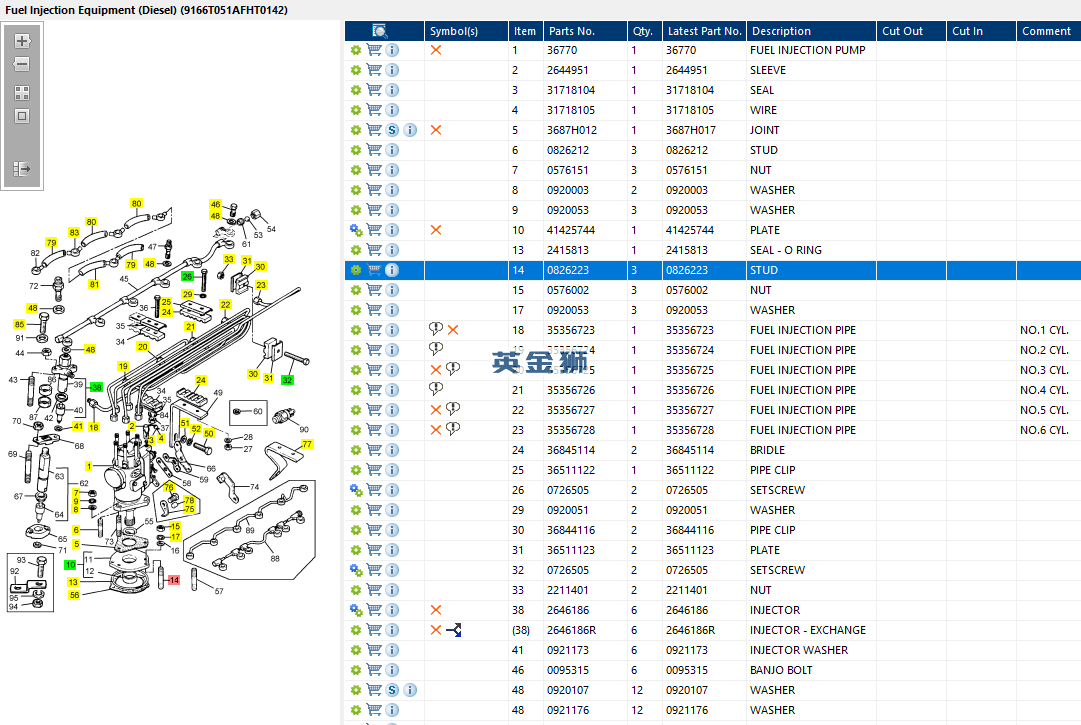Select the green callout 26 in the diagram
Image resolution: width=1081 pixels, height=725 pixels.
tap(188, 276)
